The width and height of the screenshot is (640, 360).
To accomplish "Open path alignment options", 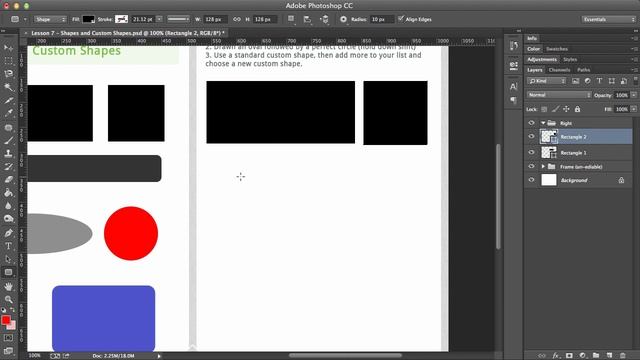I will (307, 19).
